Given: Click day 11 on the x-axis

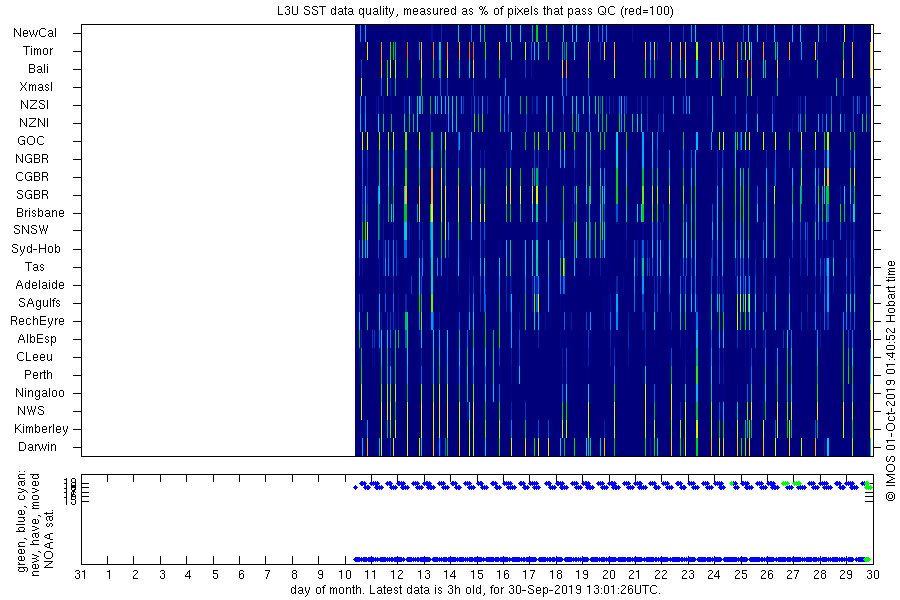Looking at the screenshot, I should (370, 575).
